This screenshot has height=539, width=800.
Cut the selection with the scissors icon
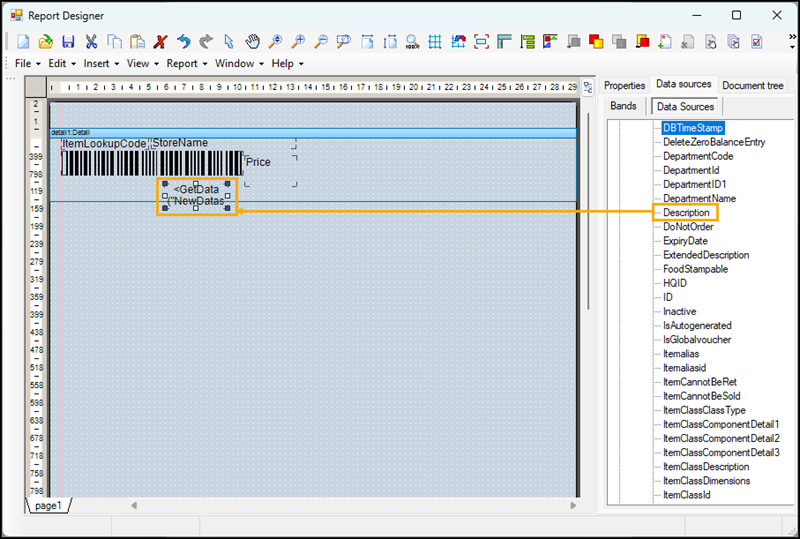[x=91, y=42]
